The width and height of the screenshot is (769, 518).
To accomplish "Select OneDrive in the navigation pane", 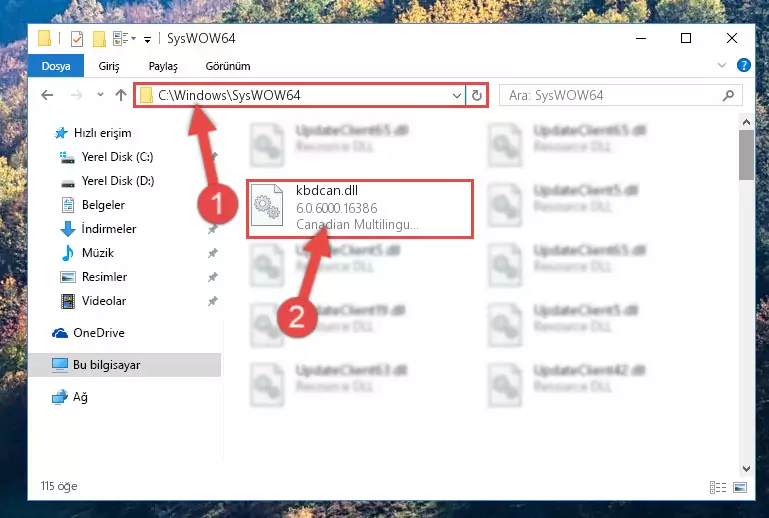I will (88, 333).
